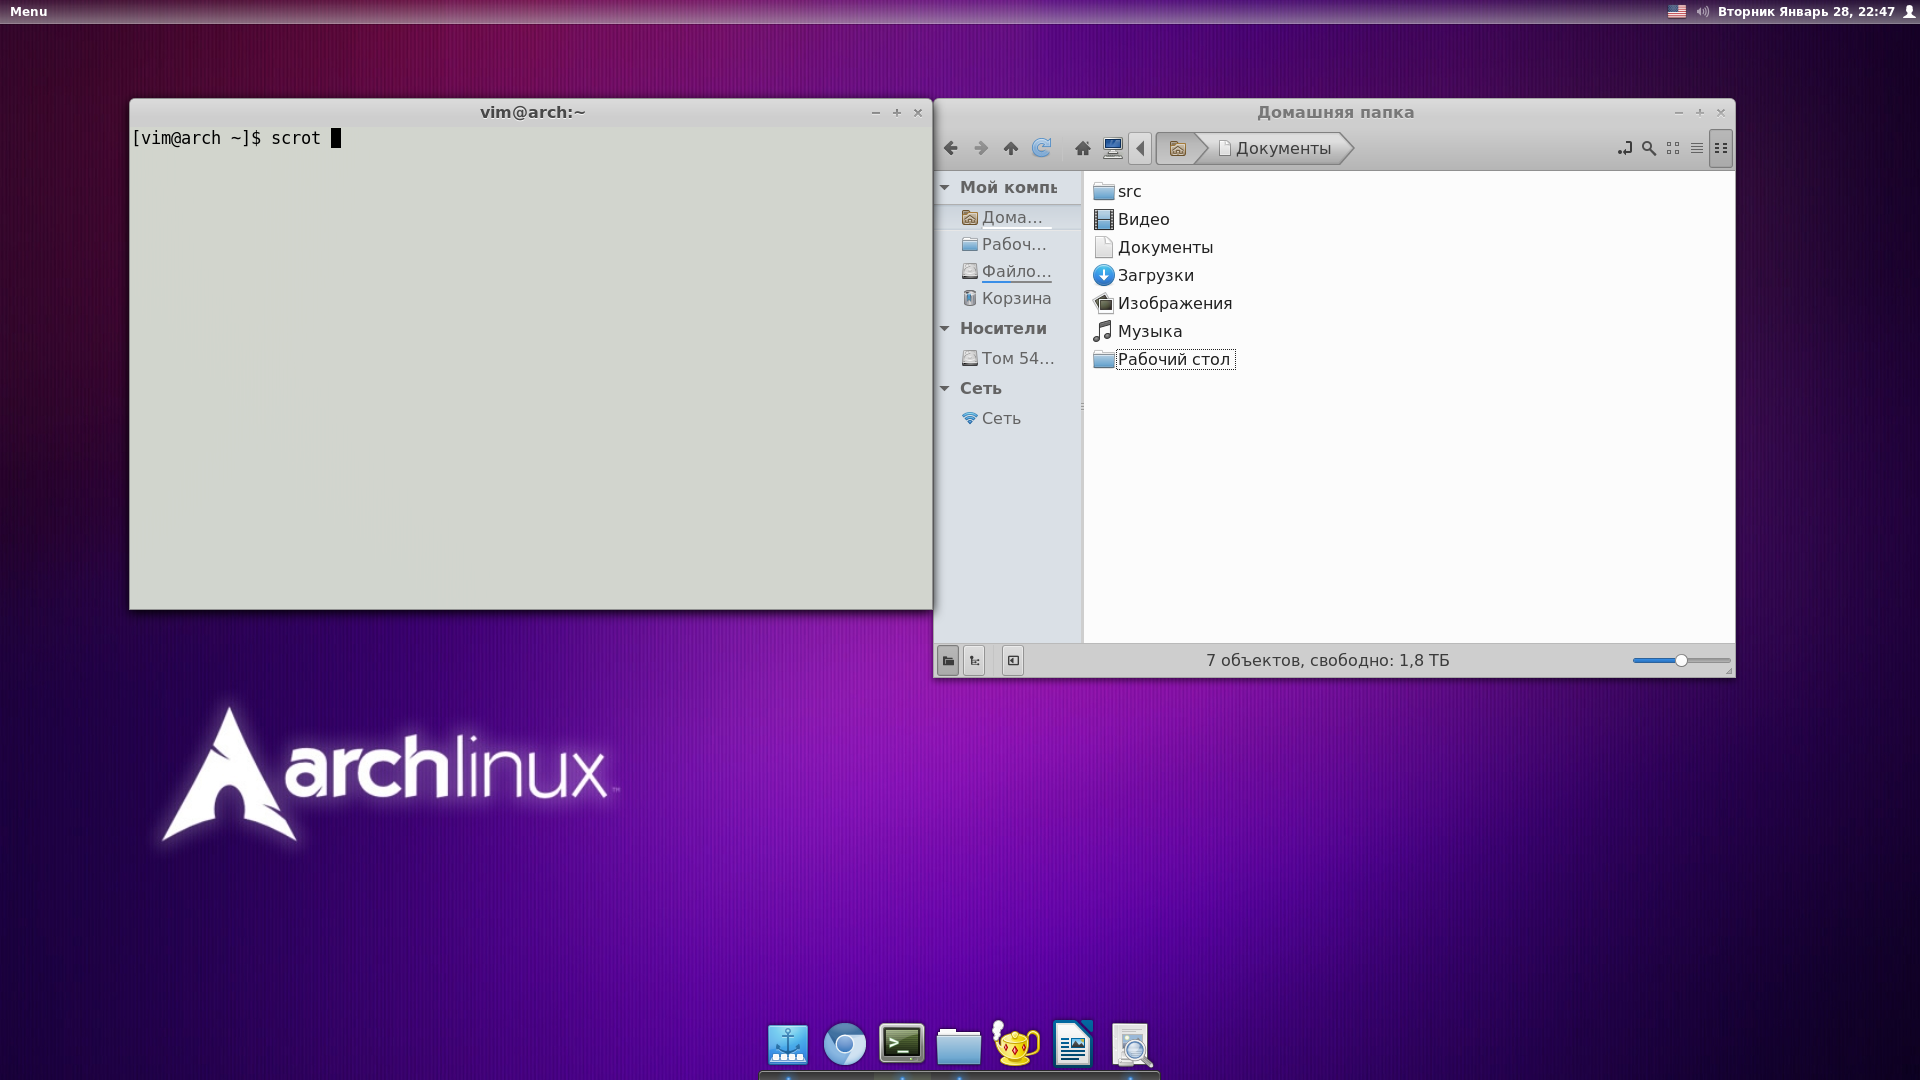
Task: Reload the current folder view
Action: coord(1041,148)
